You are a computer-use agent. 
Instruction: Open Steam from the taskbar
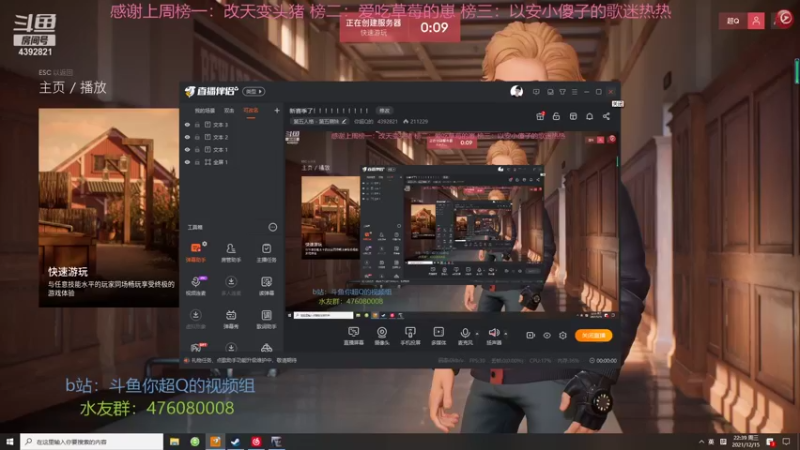point(235,442)
